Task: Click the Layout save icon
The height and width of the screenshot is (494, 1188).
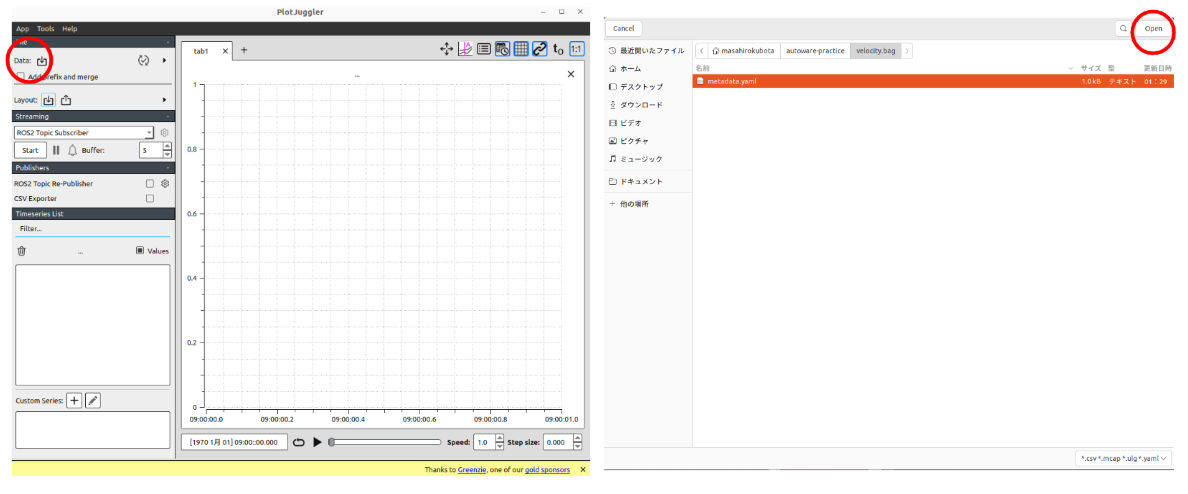Action: (x=66, y=100)
